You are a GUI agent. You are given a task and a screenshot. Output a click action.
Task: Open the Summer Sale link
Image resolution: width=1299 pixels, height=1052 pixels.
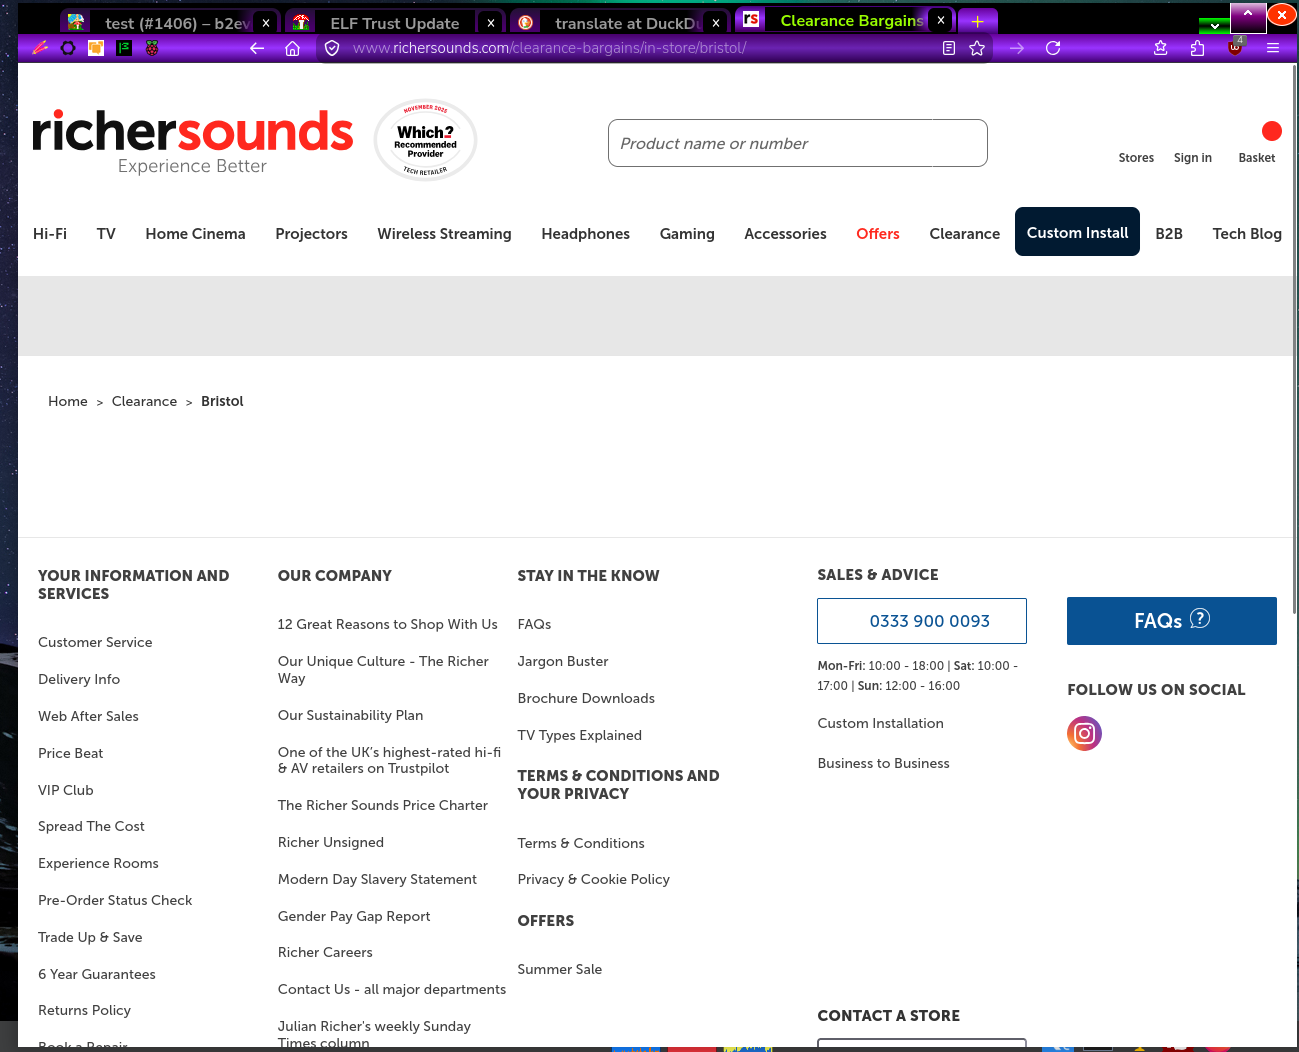click(560, 969)
